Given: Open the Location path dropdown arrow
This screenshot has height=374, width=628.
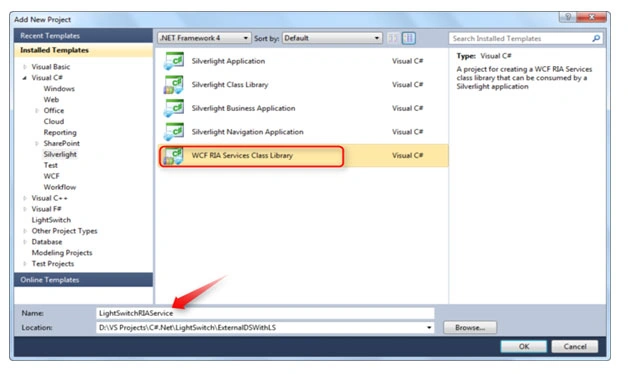Looking at the screenshot, I should (429, 328).
